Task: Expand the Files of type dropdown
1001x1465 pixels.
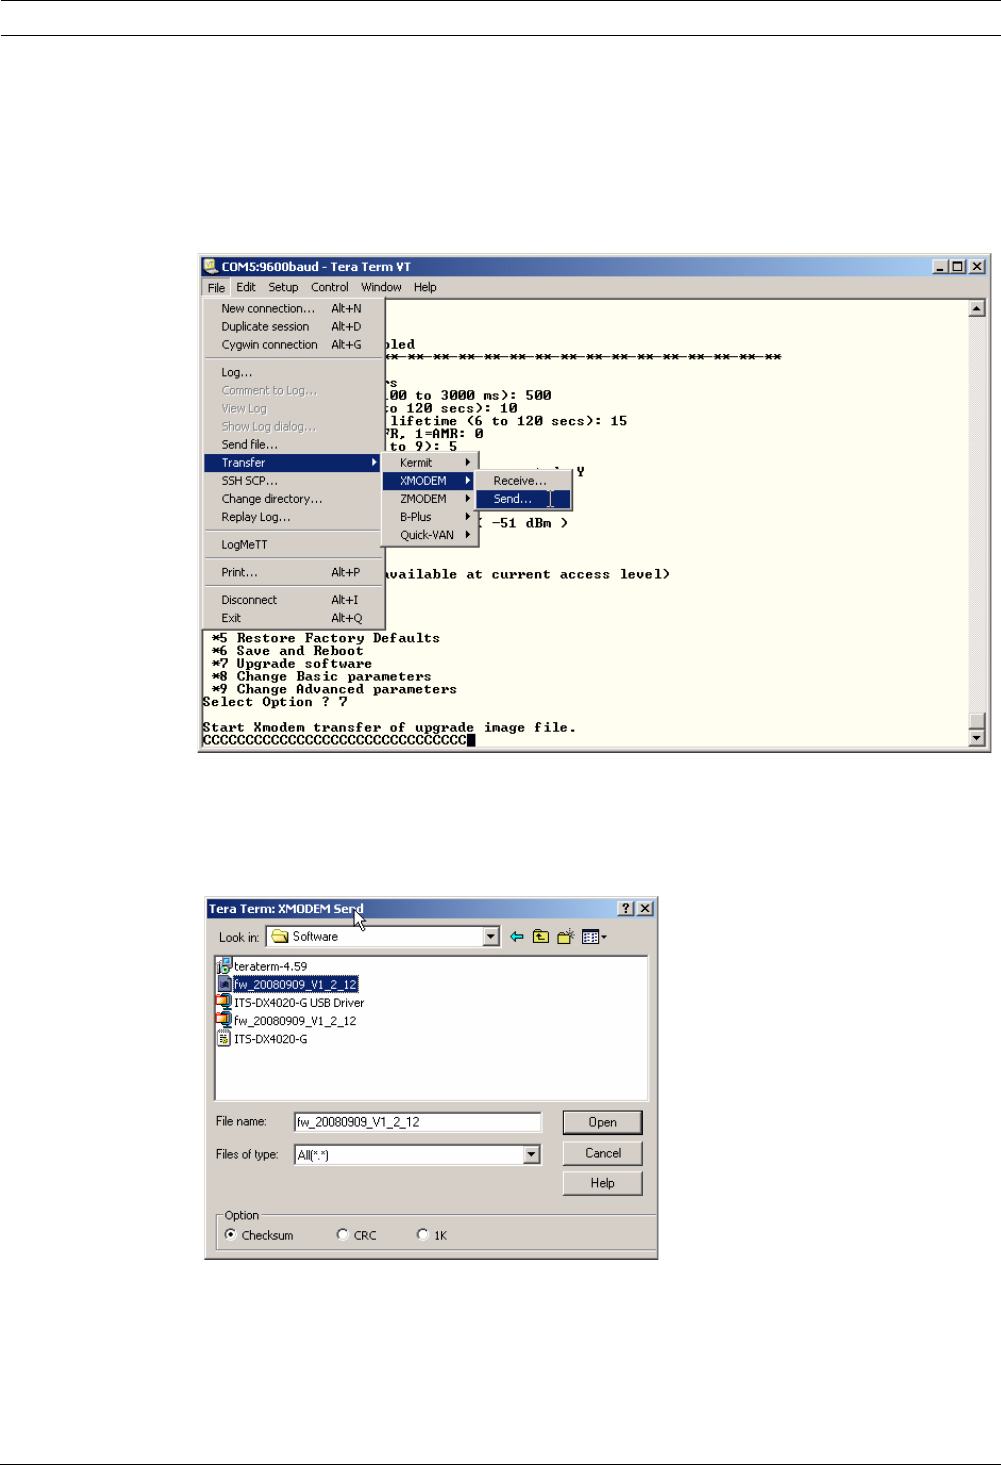Action: pyautogui.click(x=532, y=1155)
